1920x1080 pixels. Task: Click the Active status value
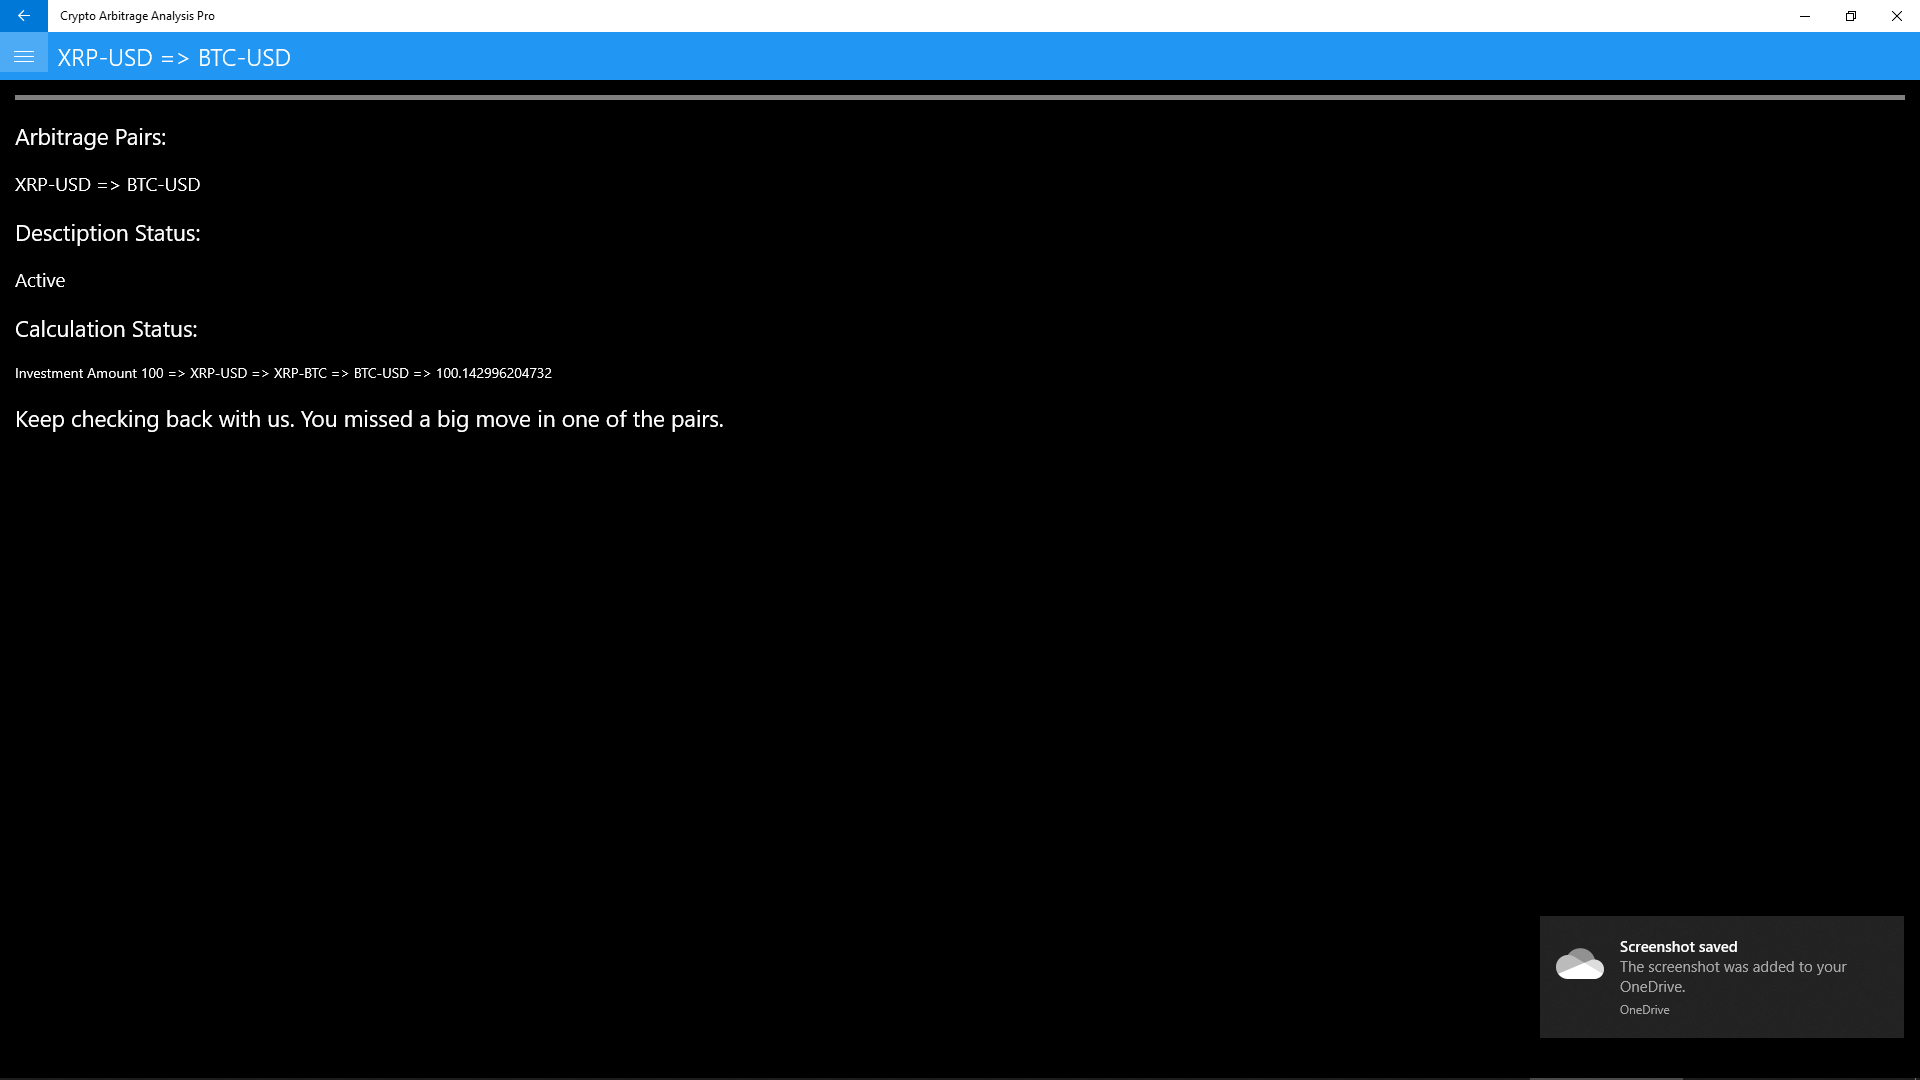40,281
